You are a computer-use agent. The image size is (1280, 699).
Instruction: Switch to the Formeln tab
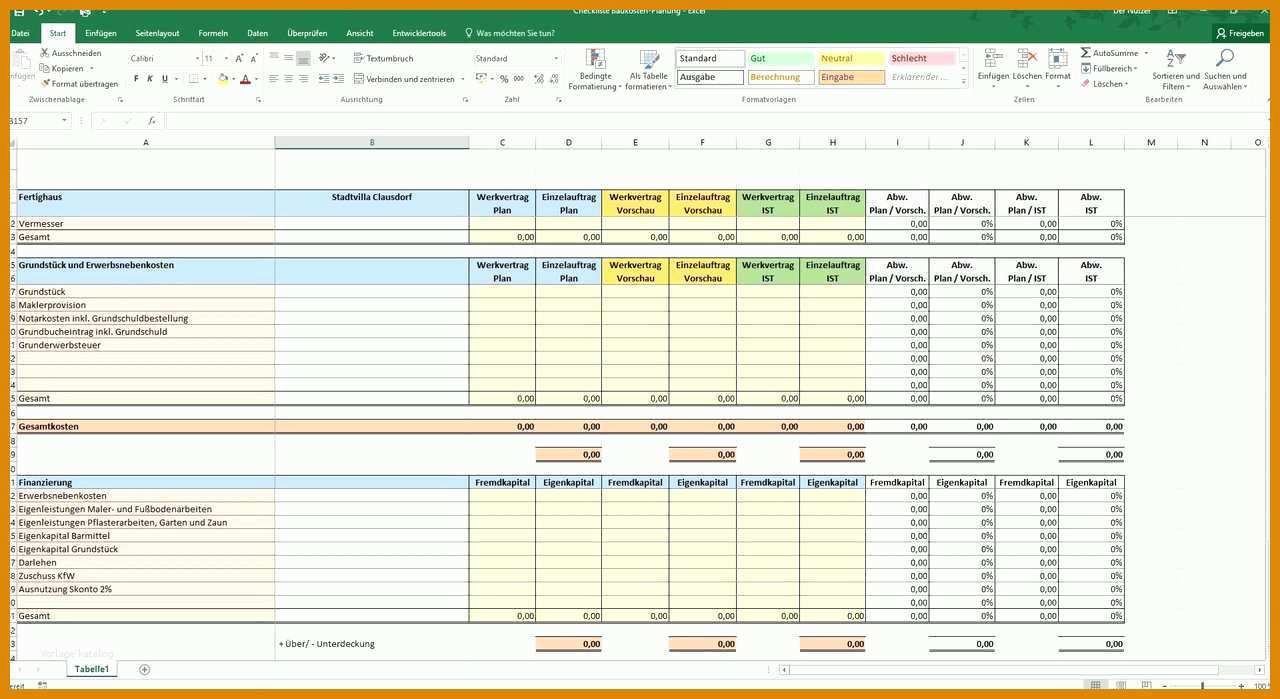tap(213, 33)
